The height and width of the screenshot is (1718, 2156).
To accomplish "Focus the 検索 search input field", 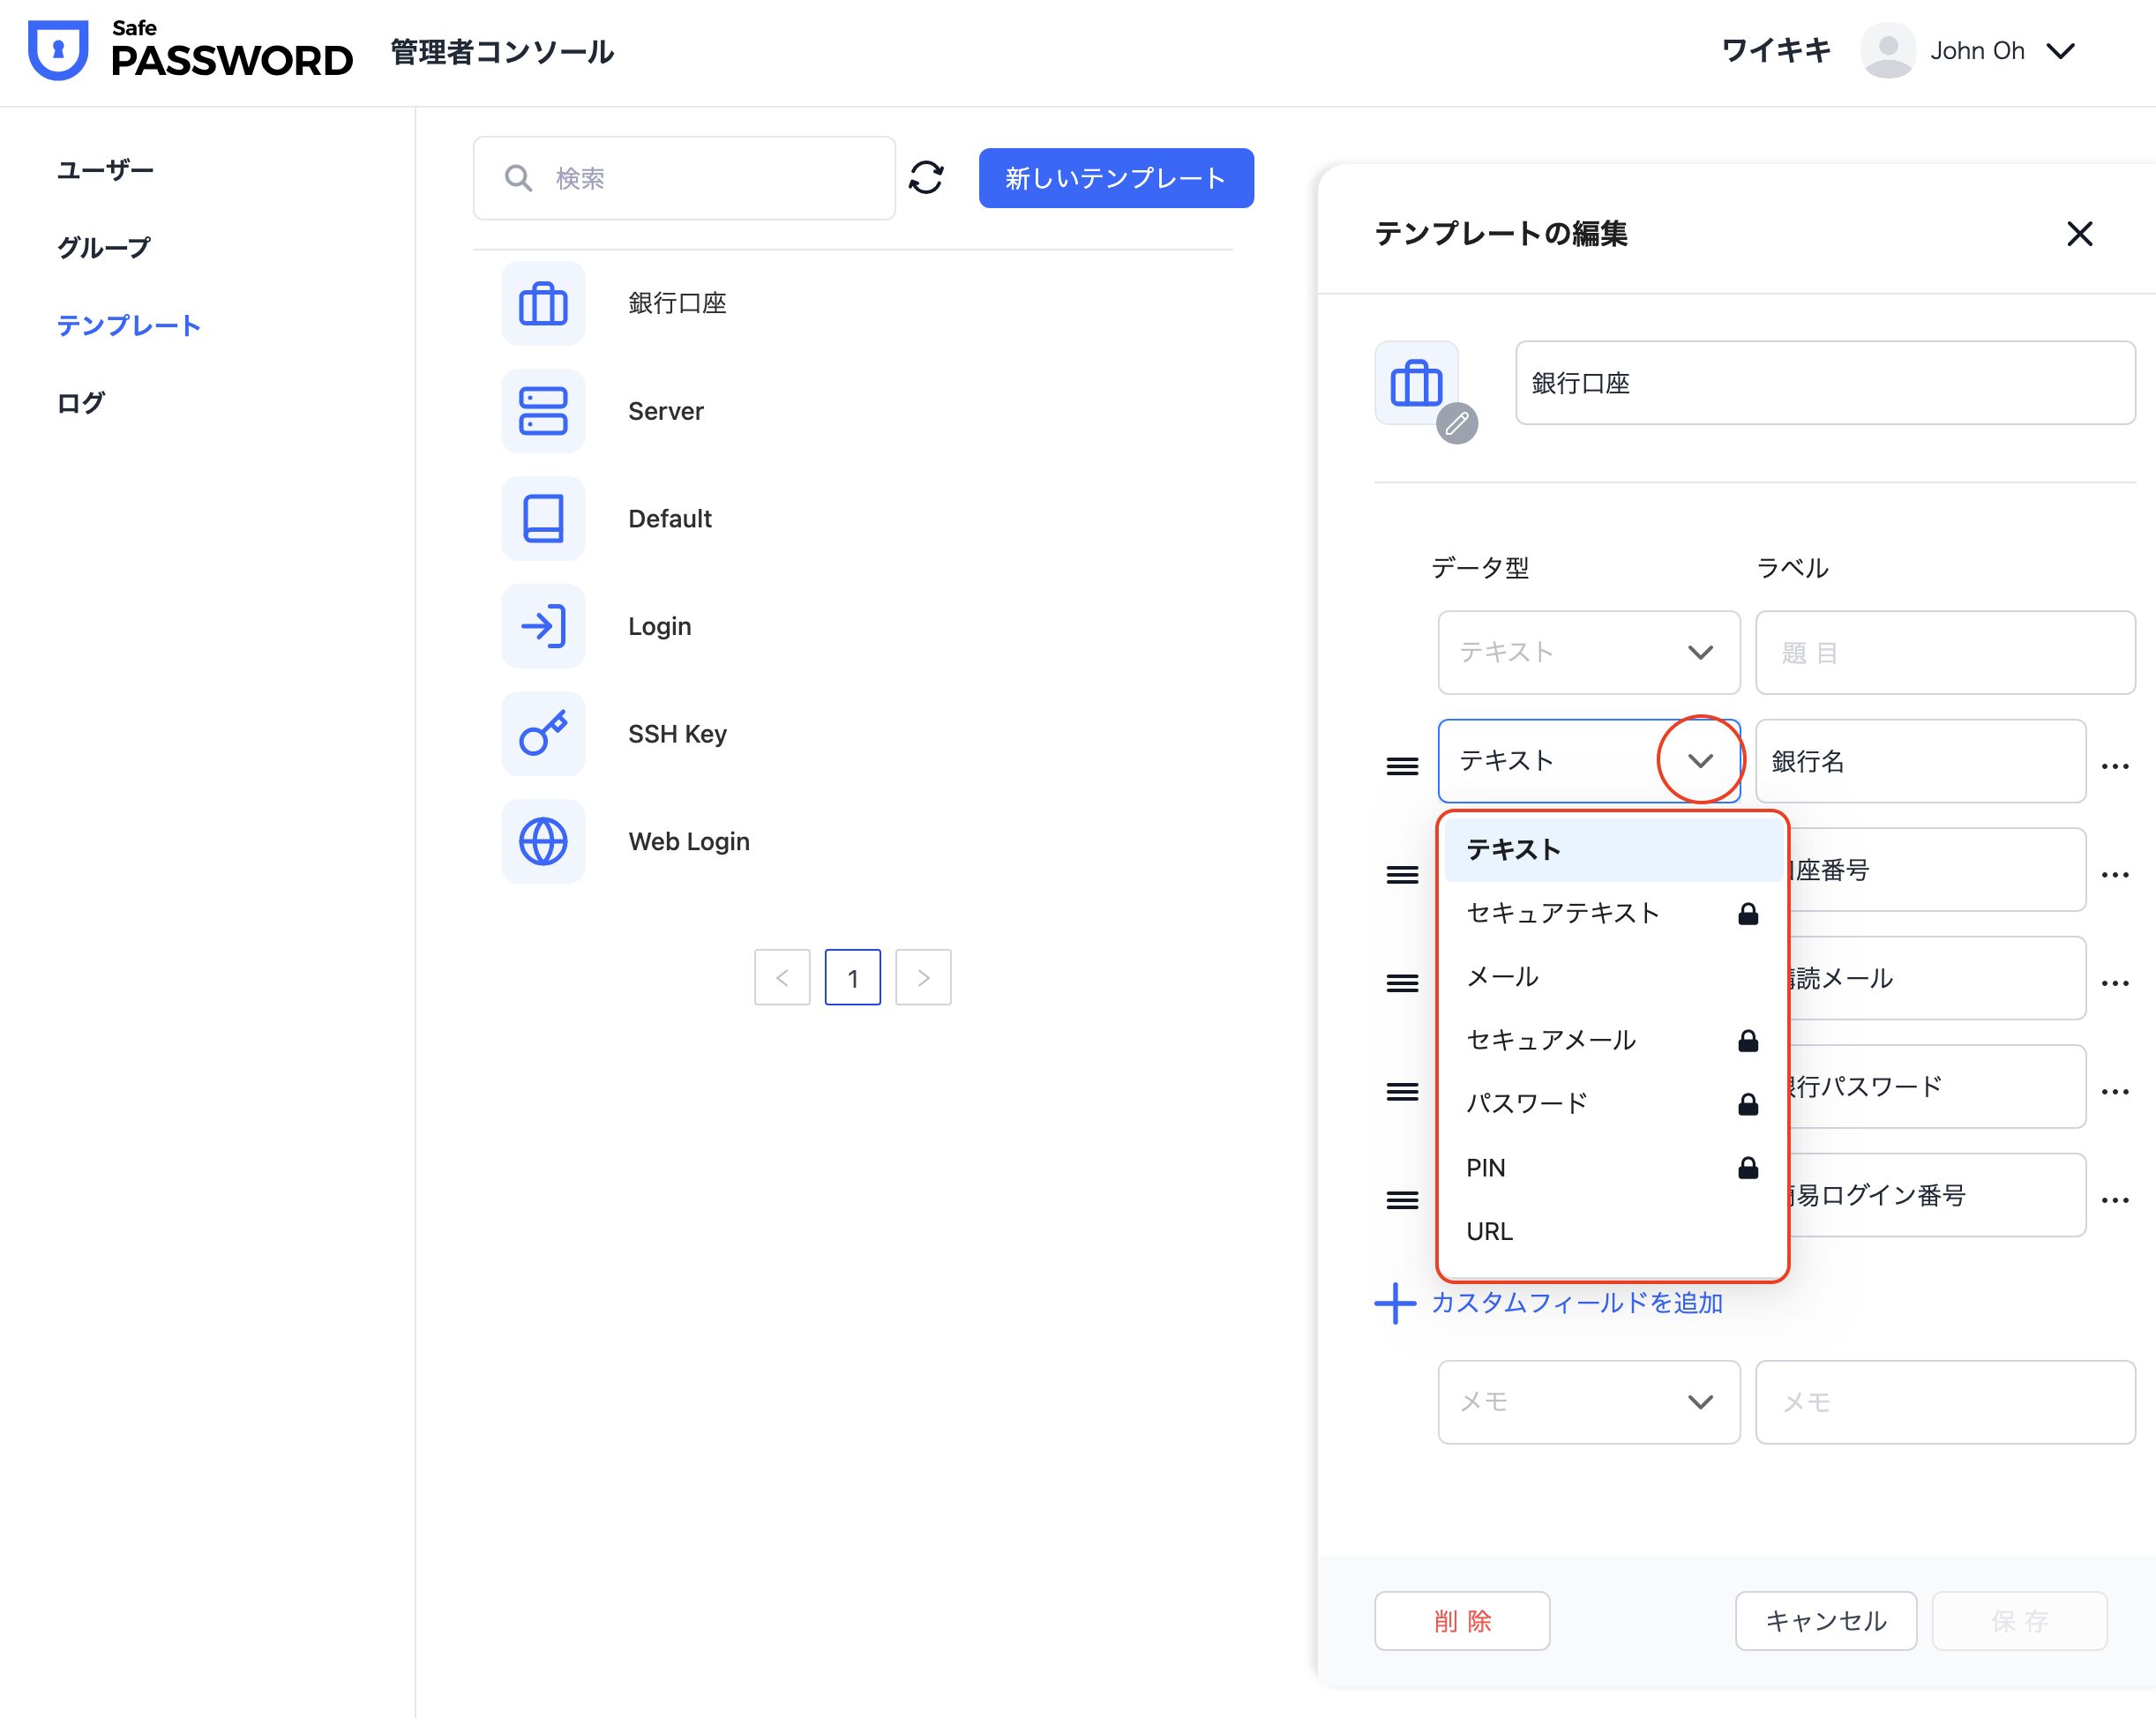I will tap(700, 178).
